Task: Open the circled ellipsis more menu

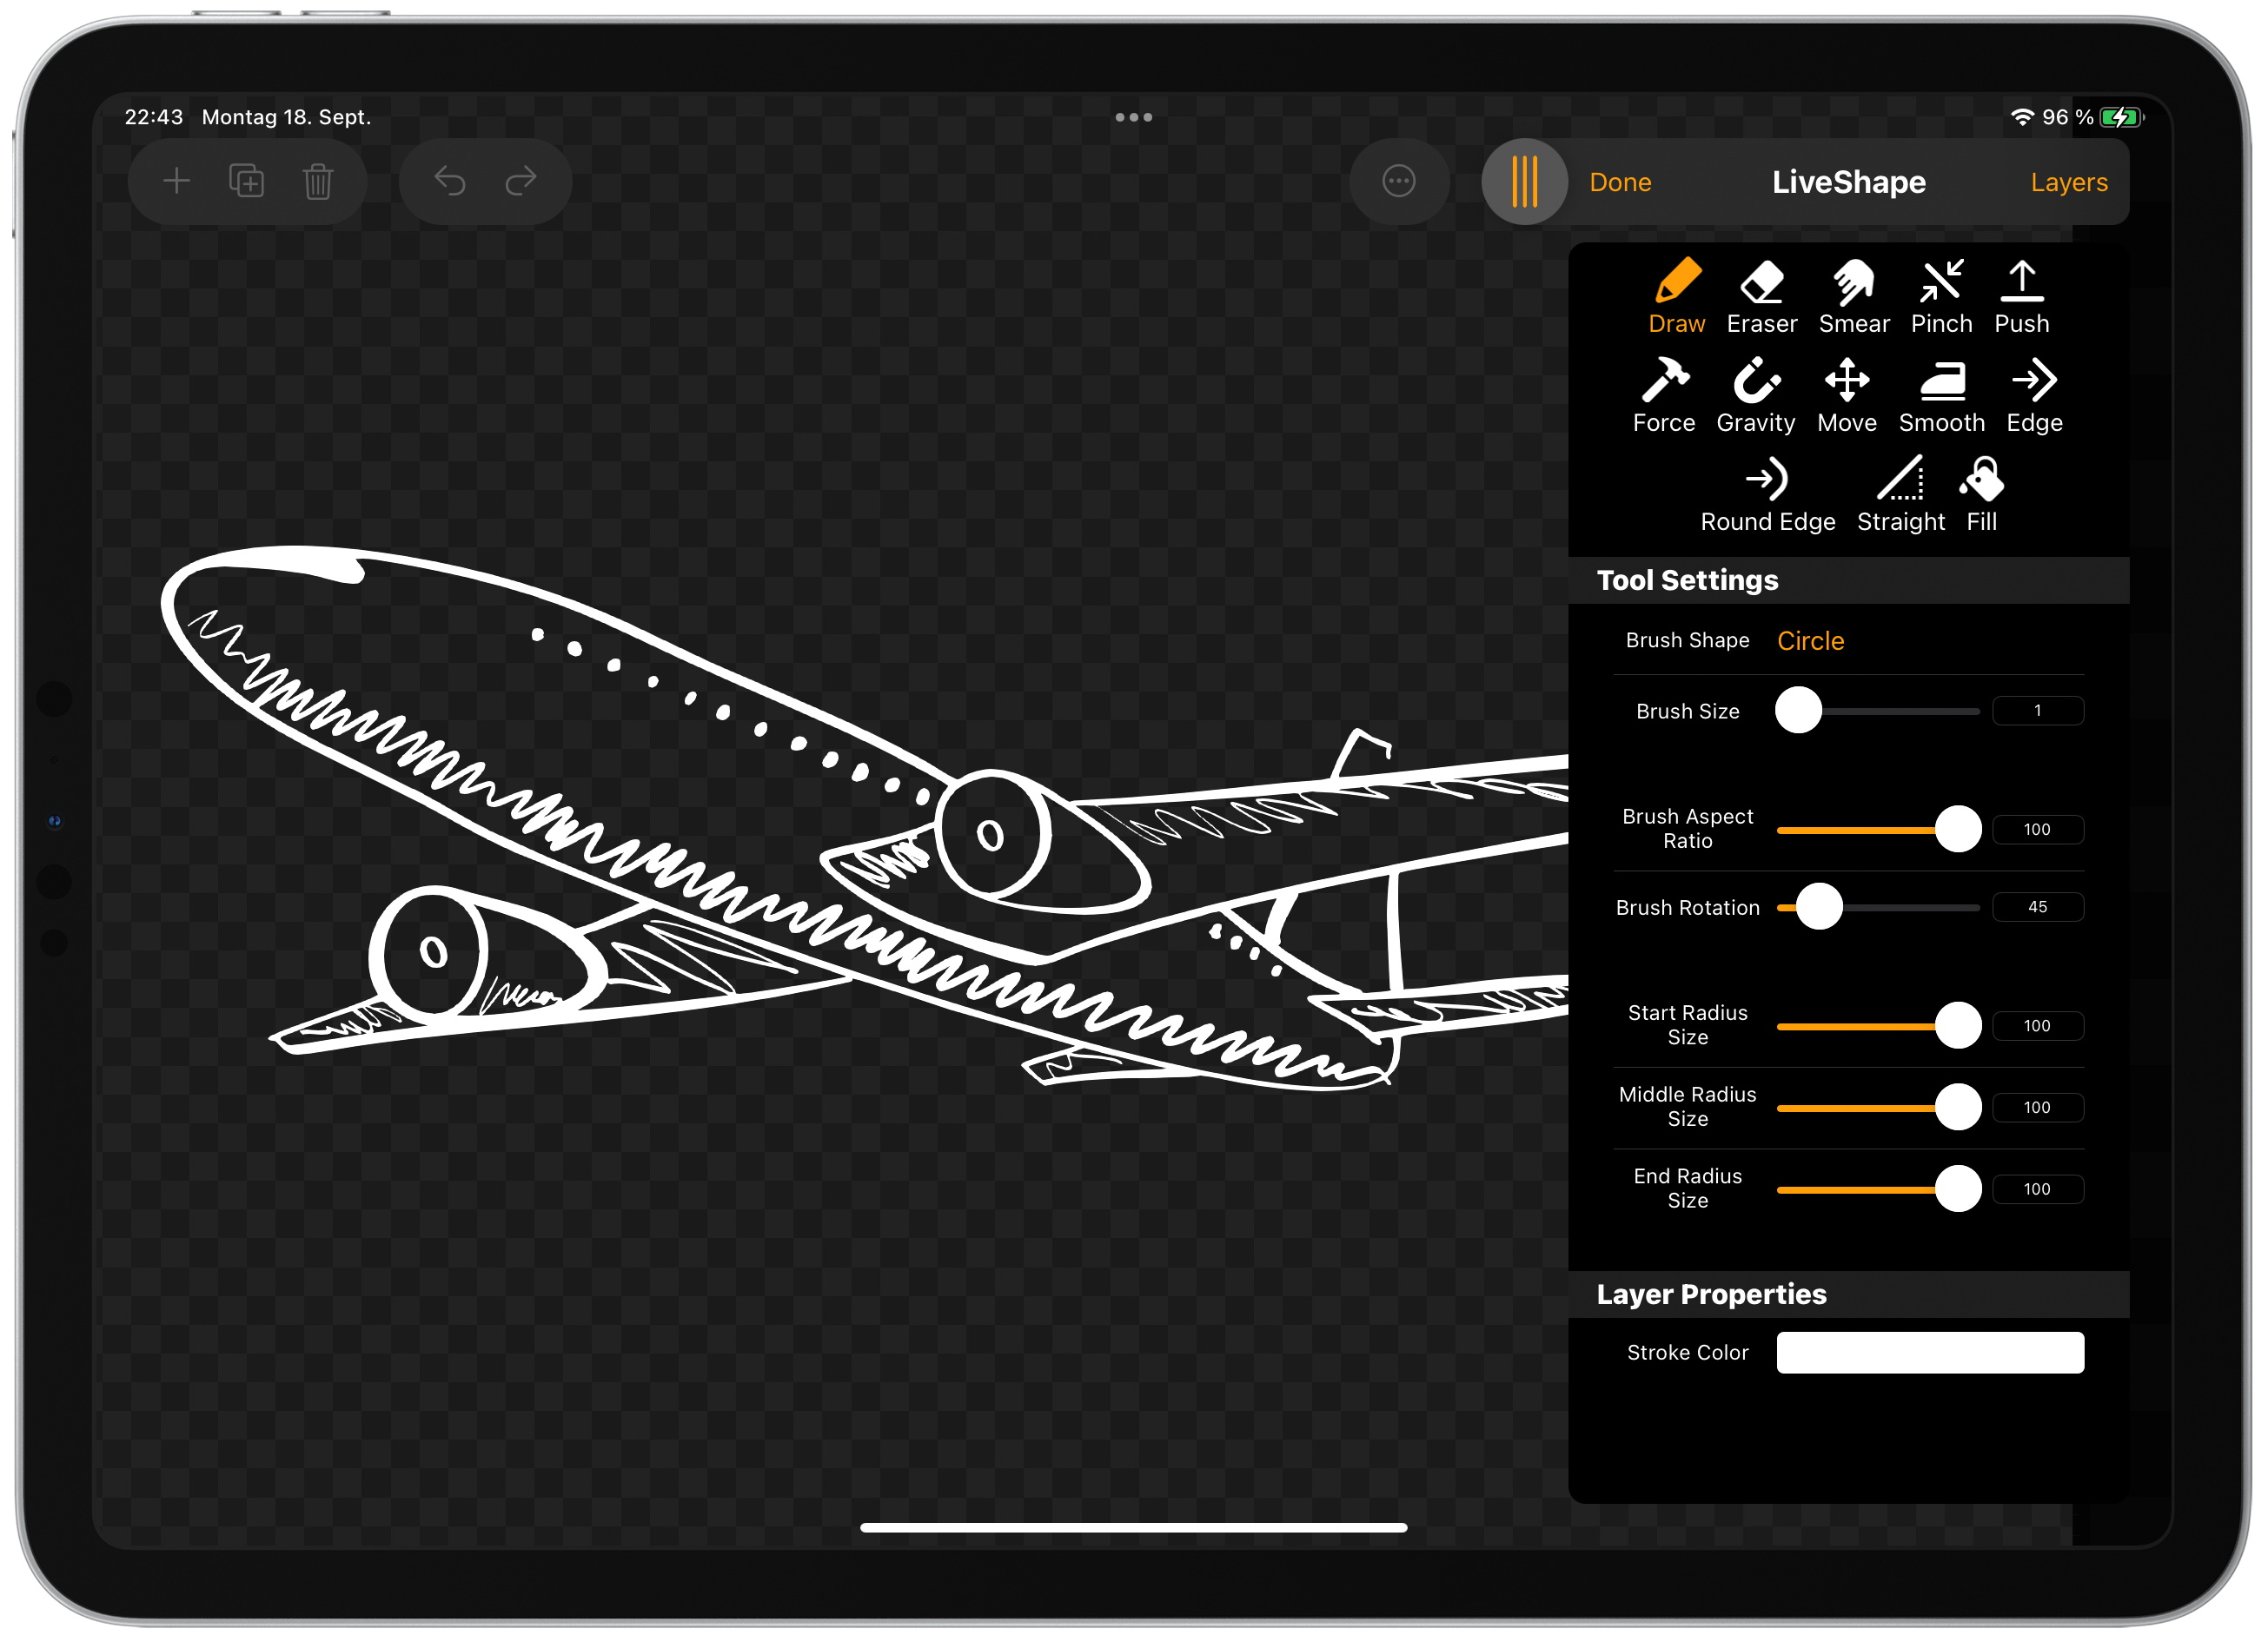Action: point(1398,181)
